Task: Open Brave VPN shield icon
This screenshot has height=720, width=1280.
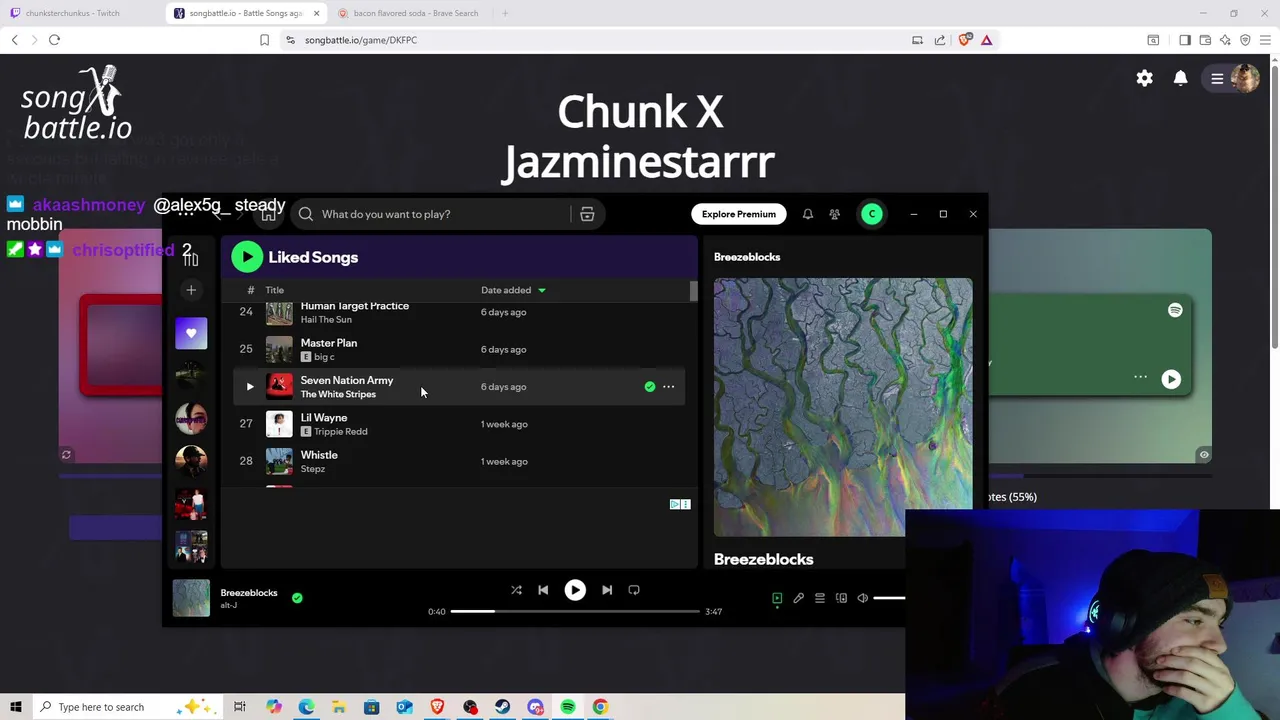Action: 1245,40
